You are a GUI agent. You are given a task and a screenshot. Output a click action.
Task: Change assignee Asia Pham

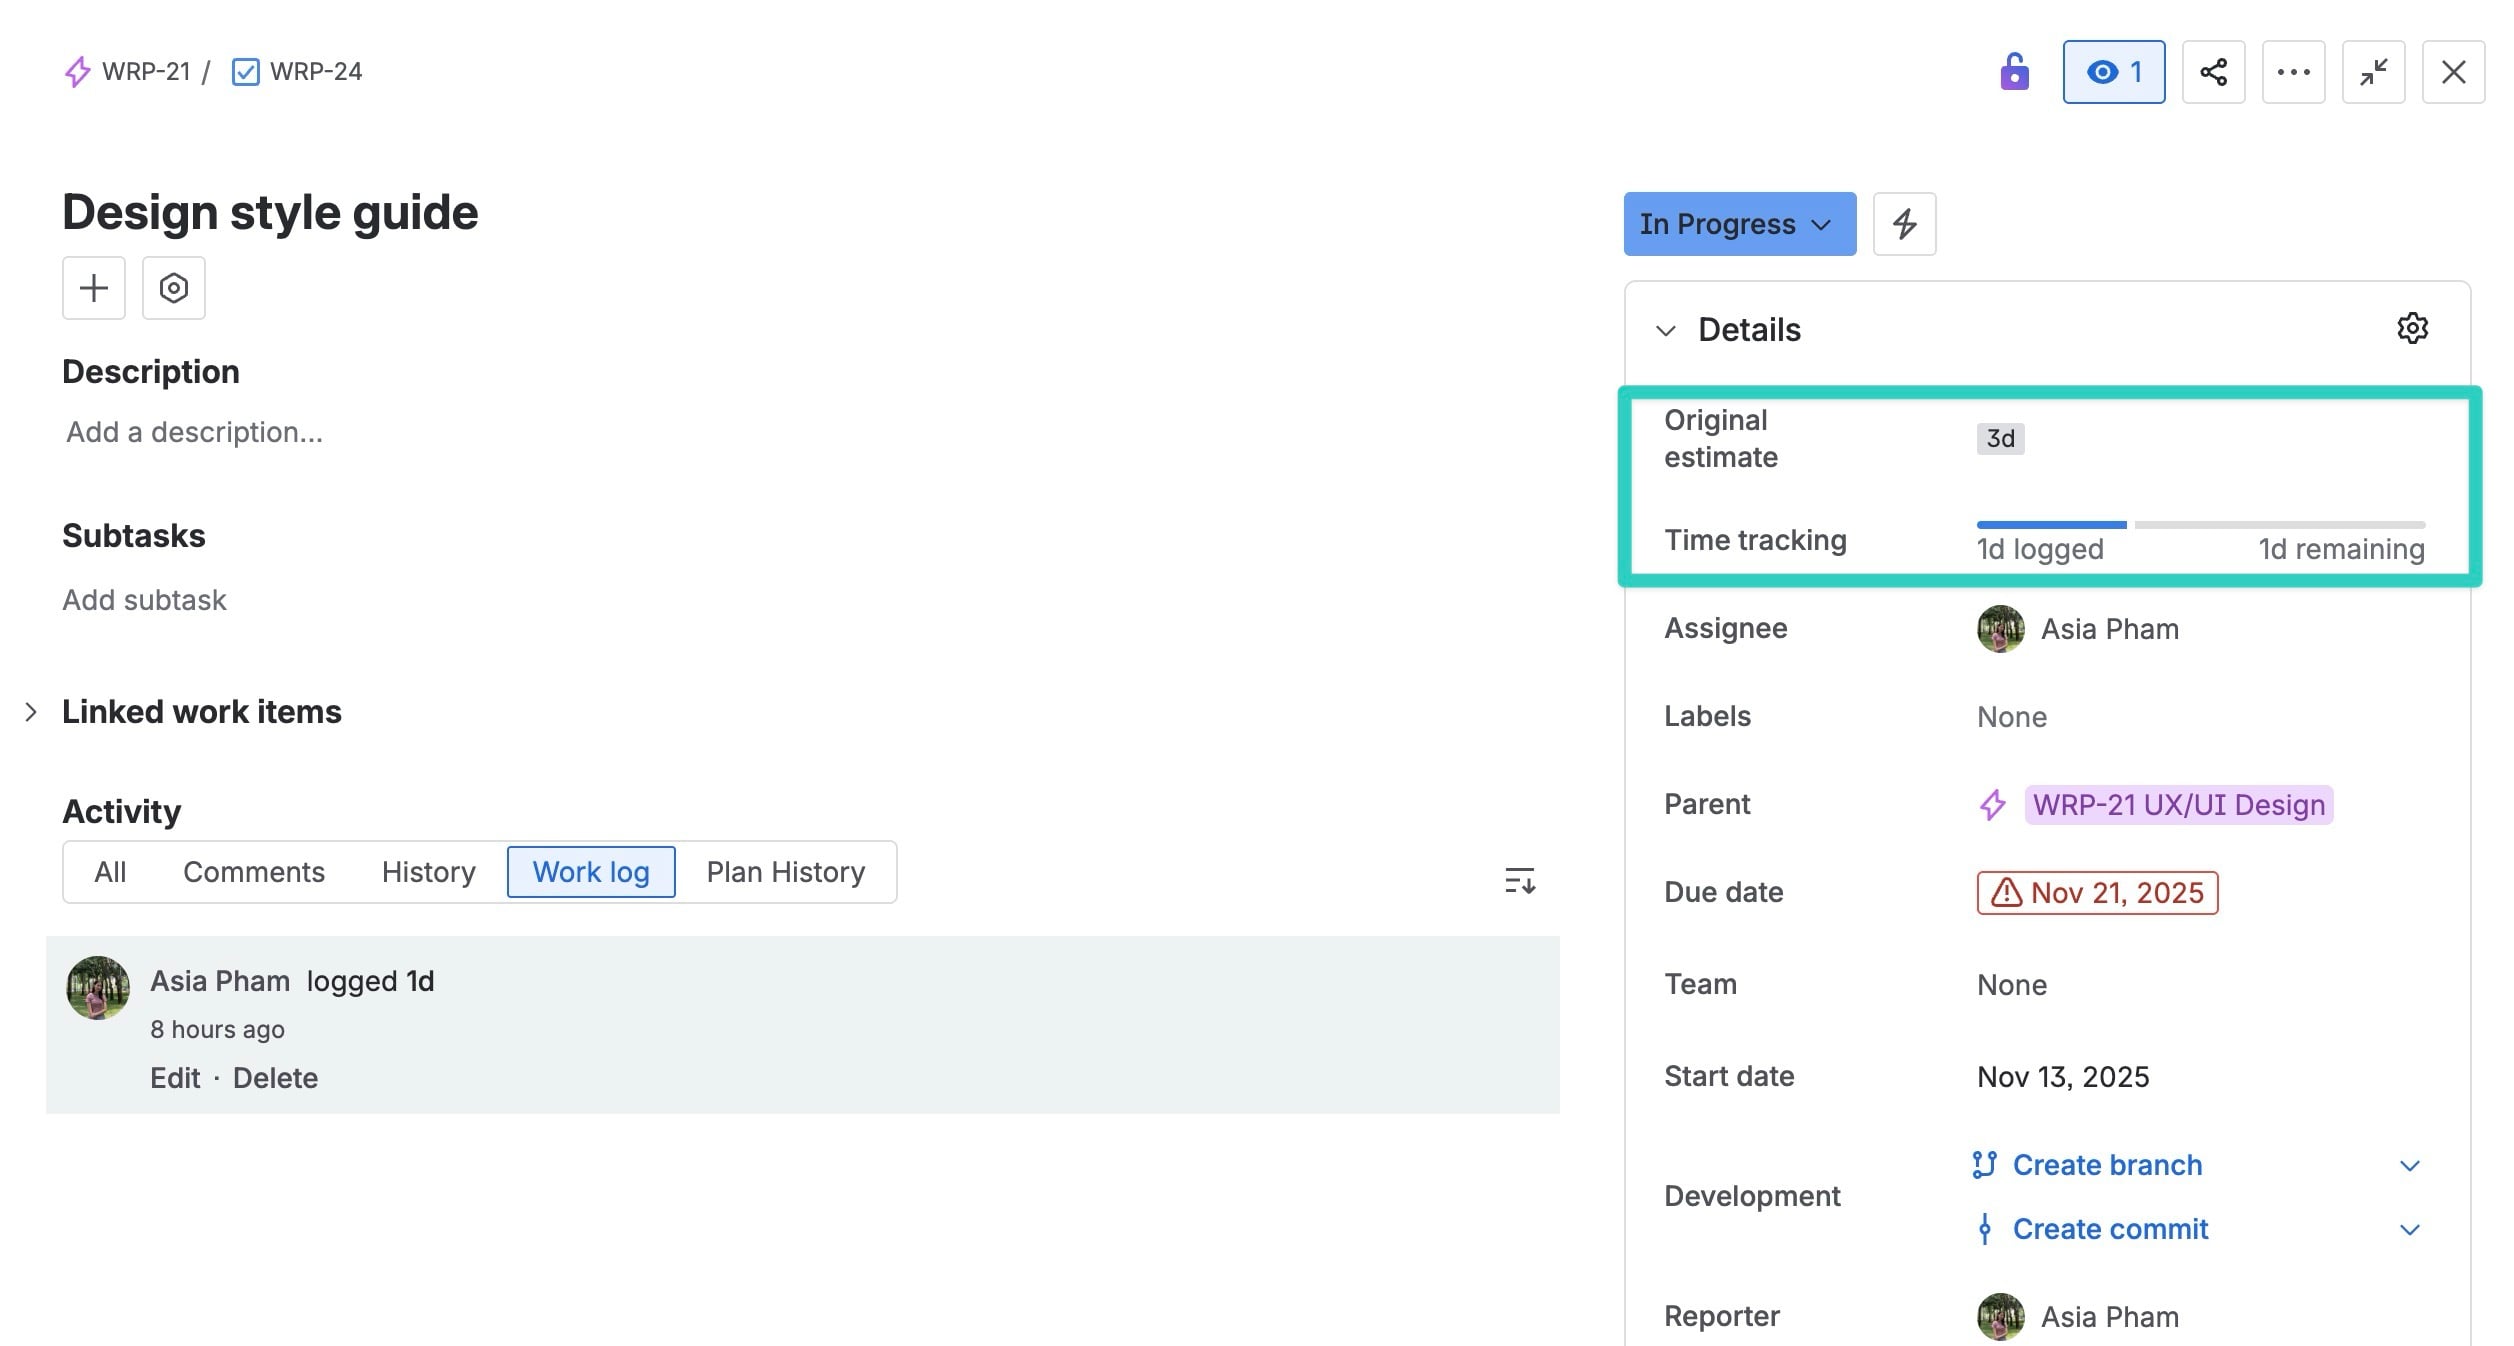(x=2078, y=629)
